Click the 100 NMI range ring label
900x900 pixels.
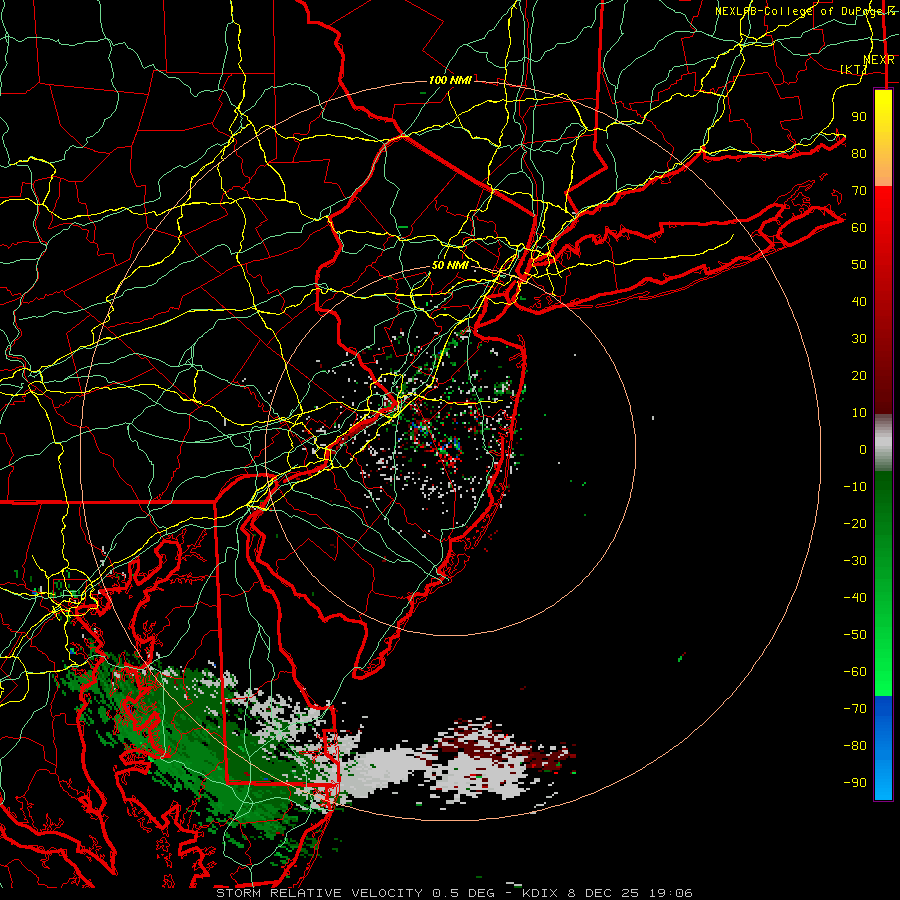(x=450, y=80)
